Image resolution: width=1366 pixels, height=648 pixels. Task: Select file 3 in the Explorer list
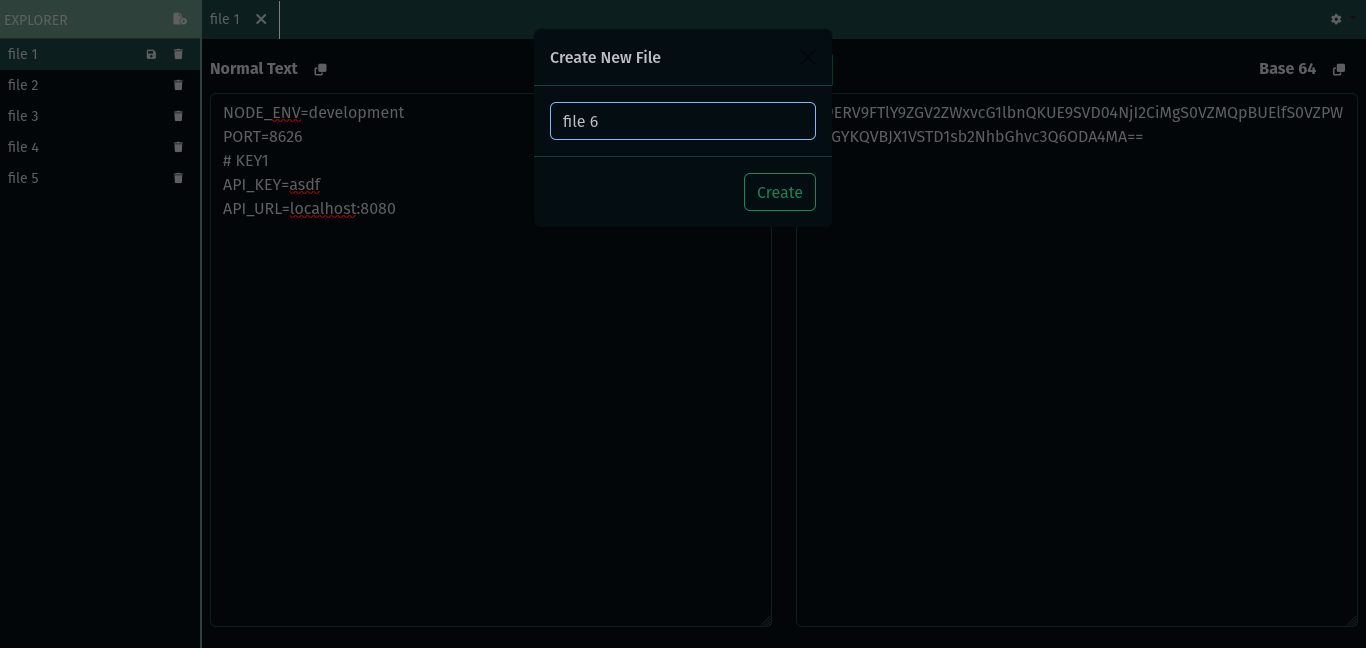[x=24, y=116]
